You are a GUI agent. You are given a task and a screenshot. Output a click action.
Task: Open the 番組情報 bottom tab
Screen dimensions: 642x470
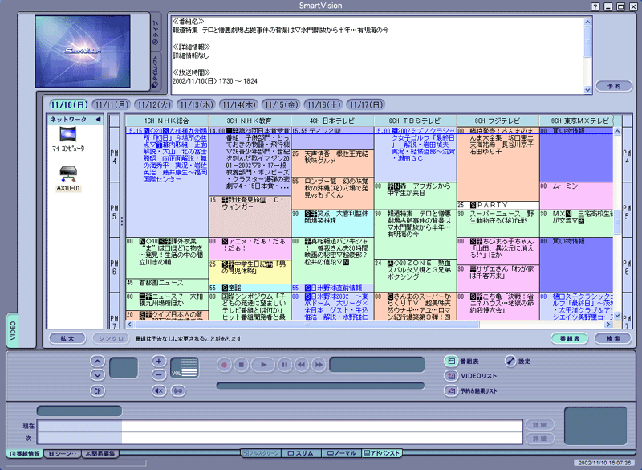pyautogui.click(x=25, y=454)
